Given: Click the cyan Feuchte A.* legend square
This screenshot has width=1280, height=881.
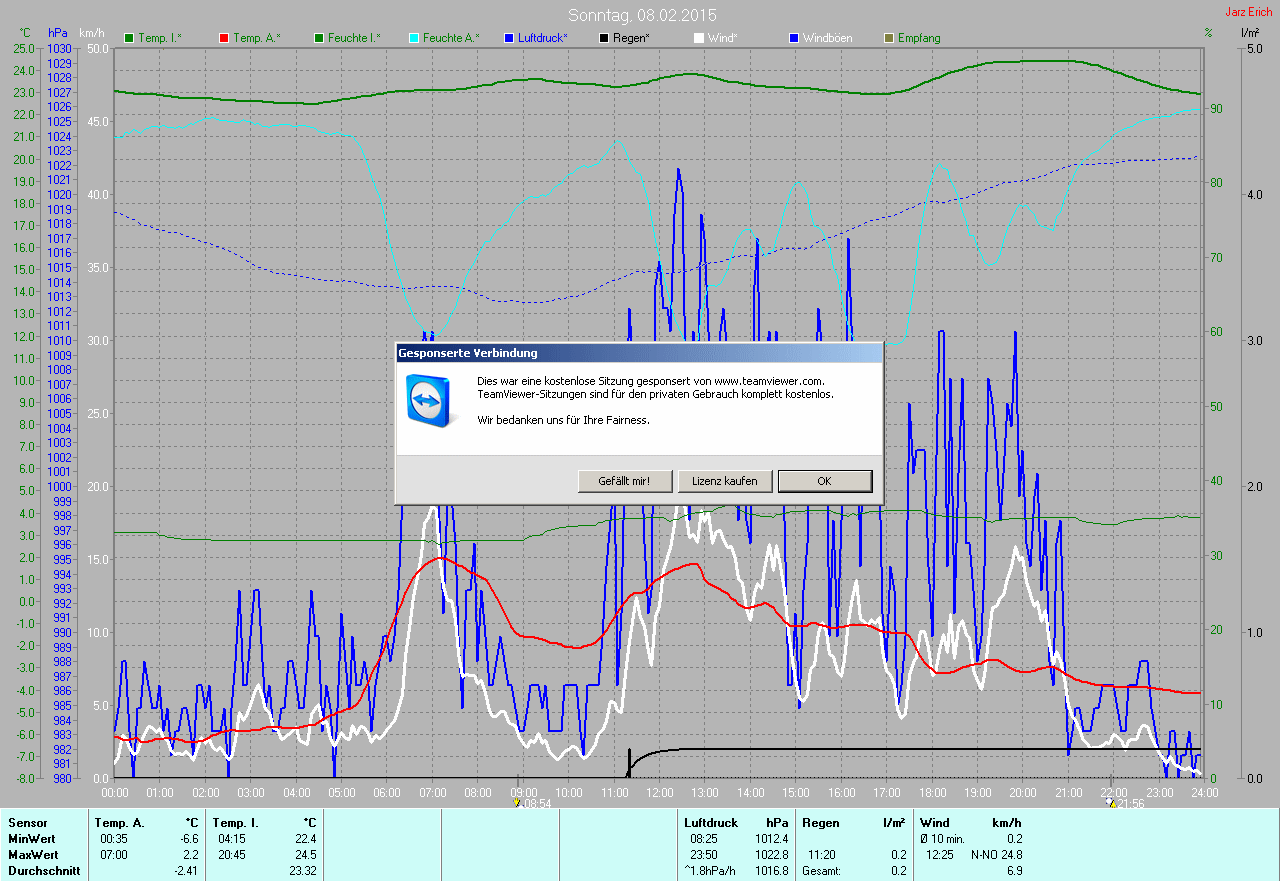Looking at the screenshot, I should [x=414, y=38].
